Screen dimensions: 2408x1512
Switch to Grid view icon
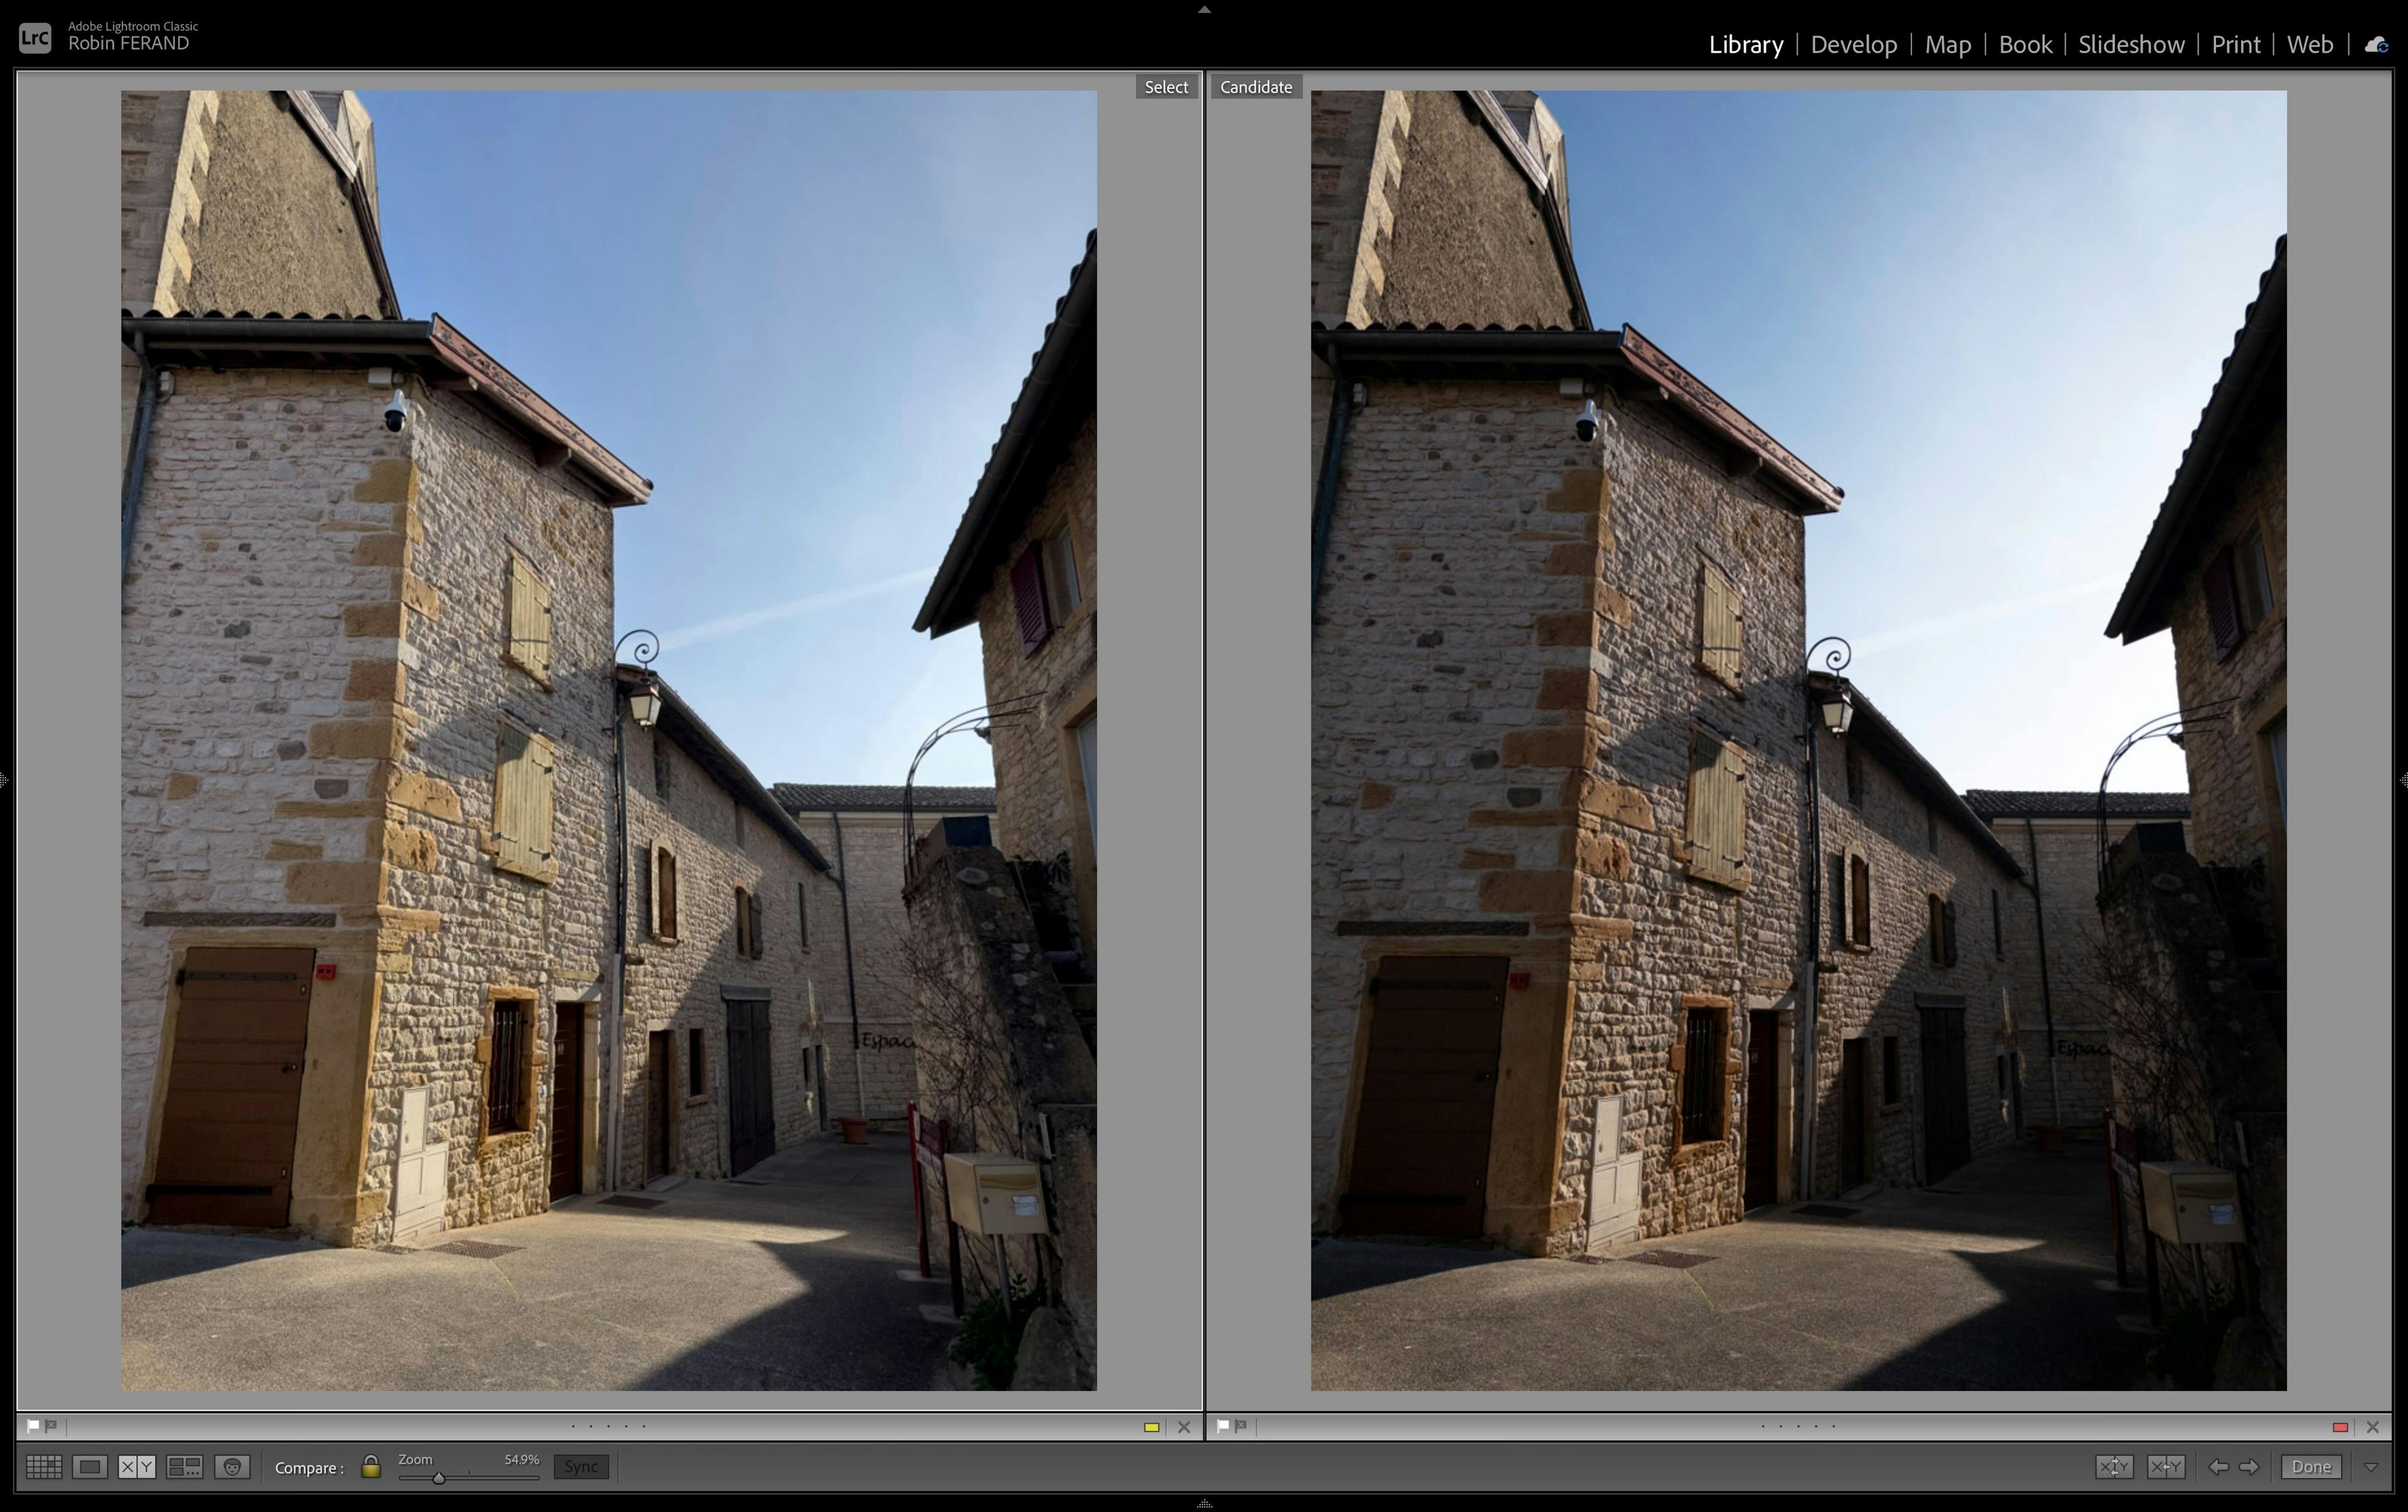pyautogui.click(x=44, y=1467)
